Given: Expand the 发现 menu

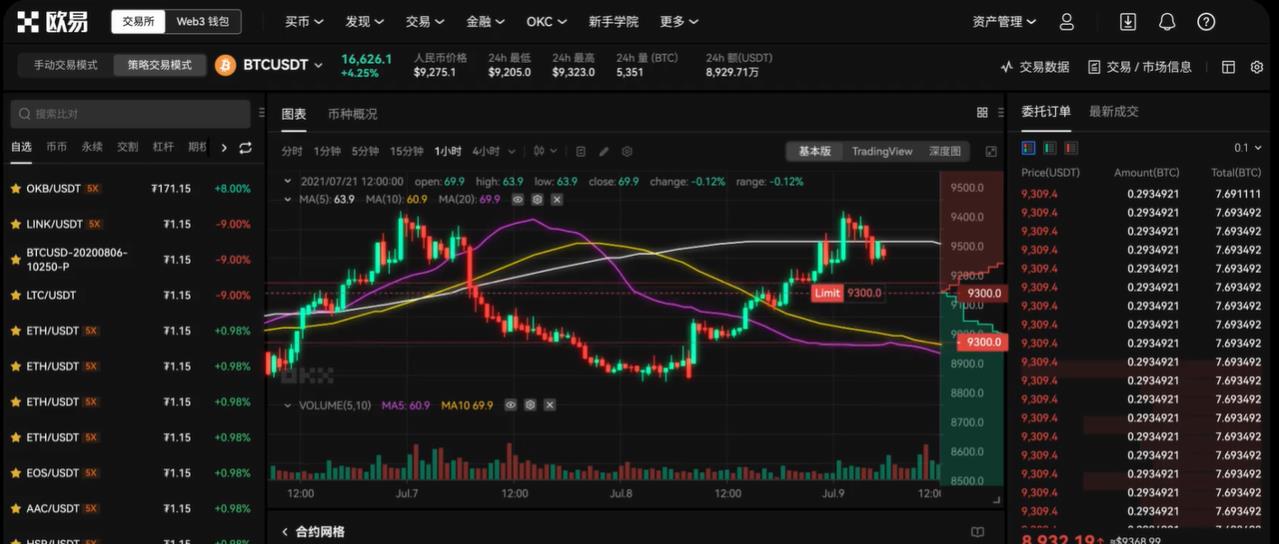Looking at the screenshot, I should tap(364, 21).
